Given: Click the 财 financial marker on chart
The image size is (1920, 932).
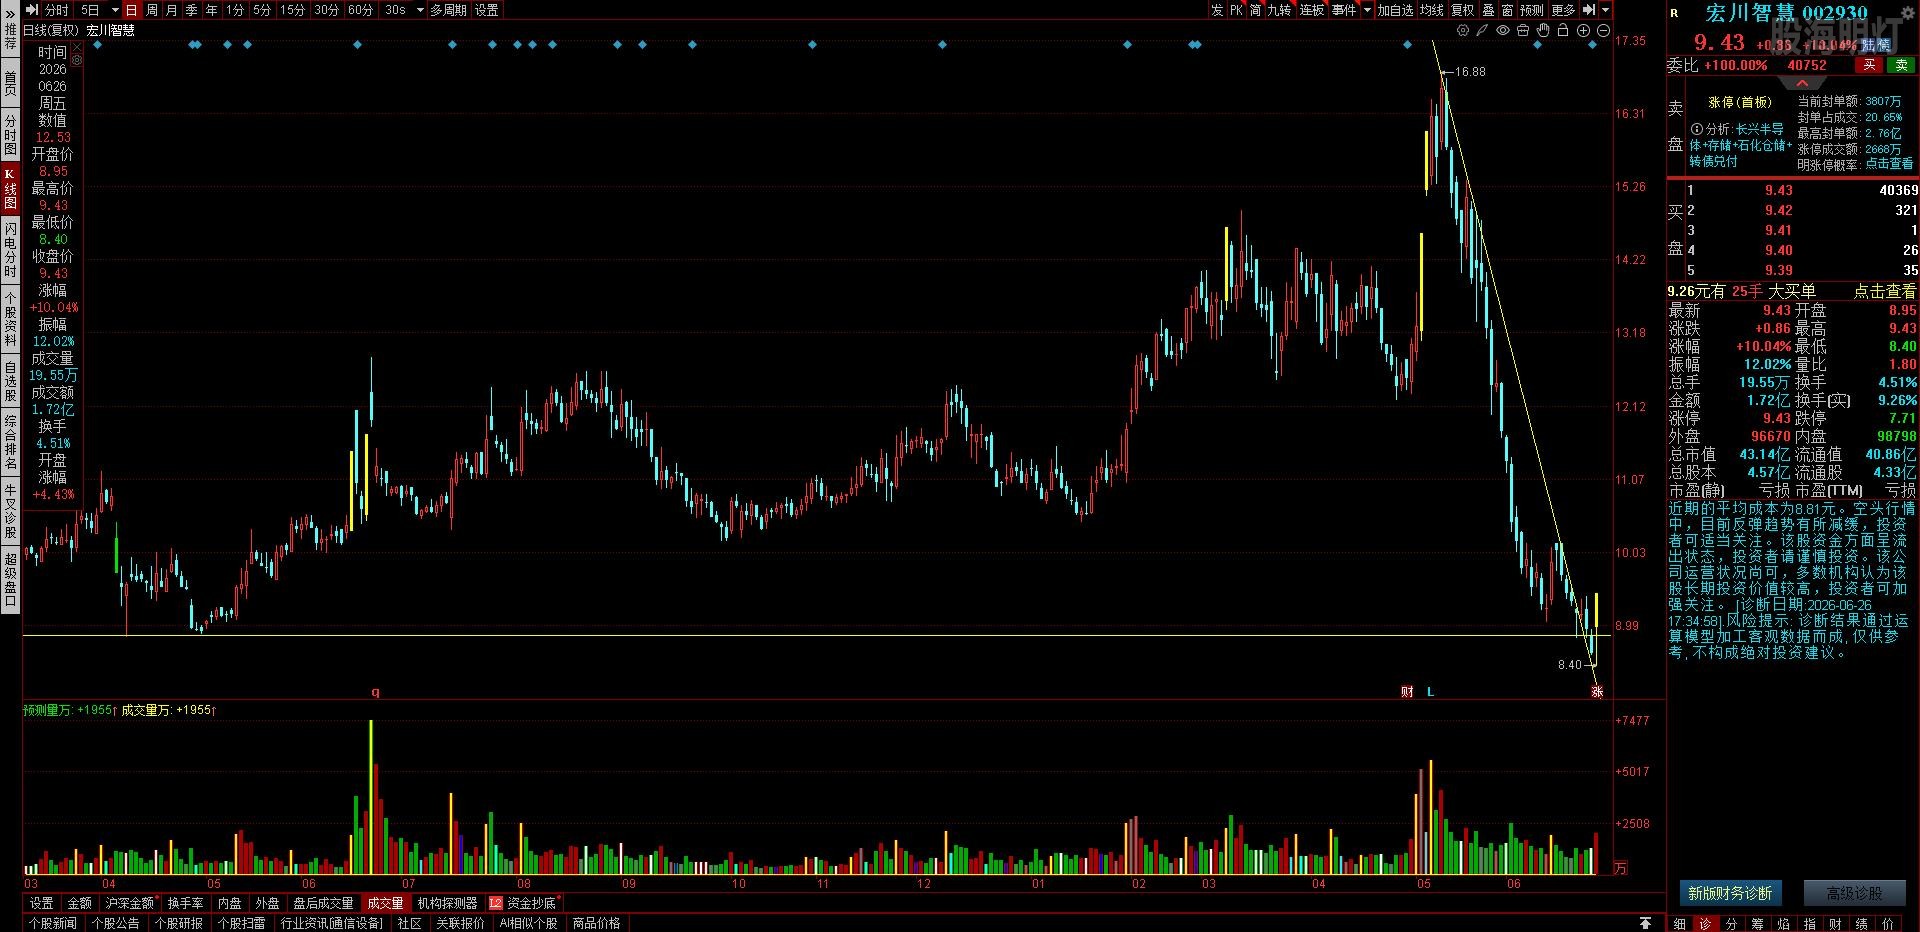Looking at the screenshot, I should 1407,692.
